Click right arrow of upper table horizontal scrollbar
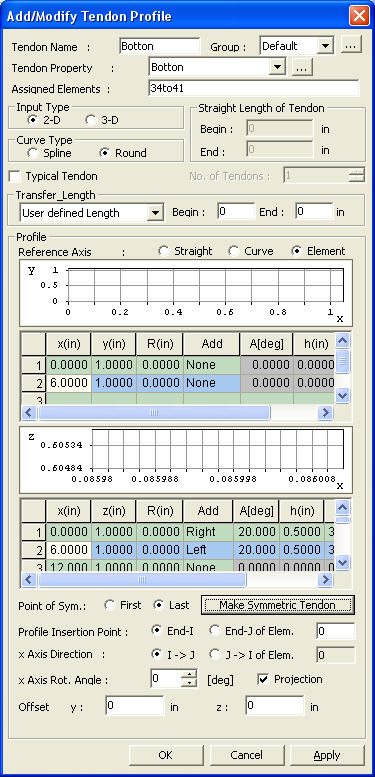The height and width of the screenshot is (777, 375). click(325, 412)
